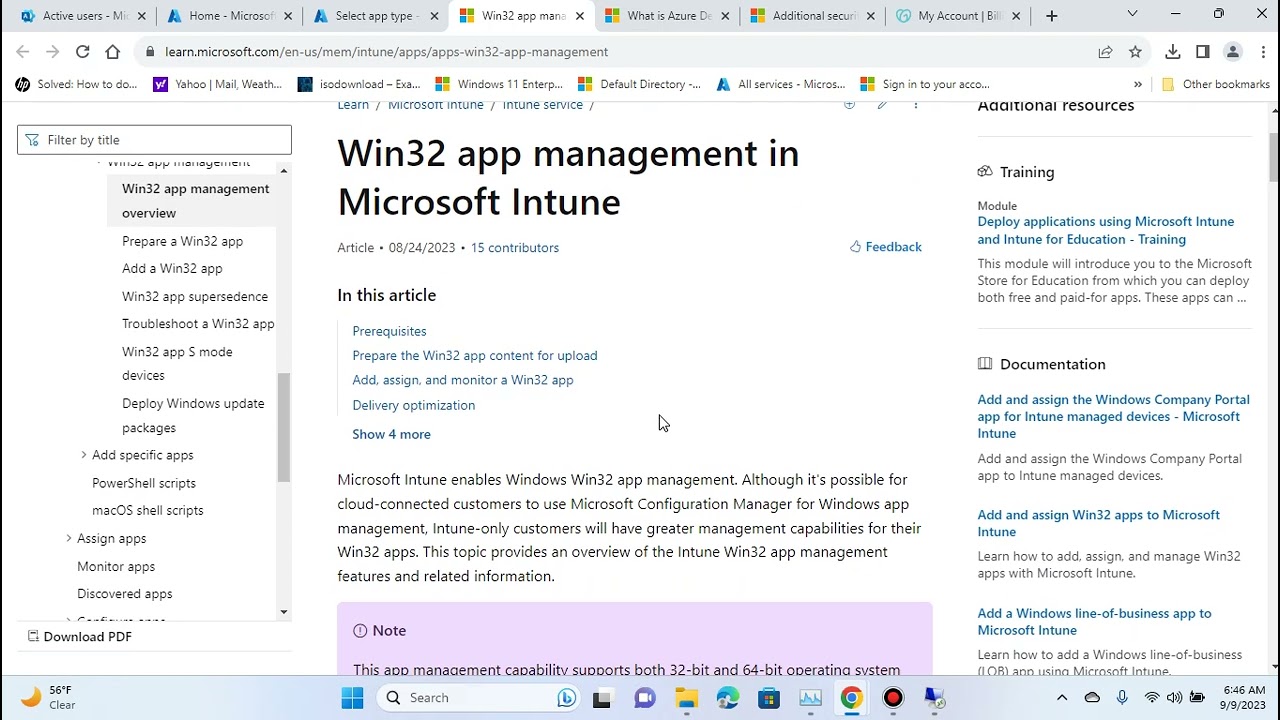Image resolution: width=1280 pixels, height=720 pixels.
Task: Jump to the Delivery optimization section
Action: [414, 405]
